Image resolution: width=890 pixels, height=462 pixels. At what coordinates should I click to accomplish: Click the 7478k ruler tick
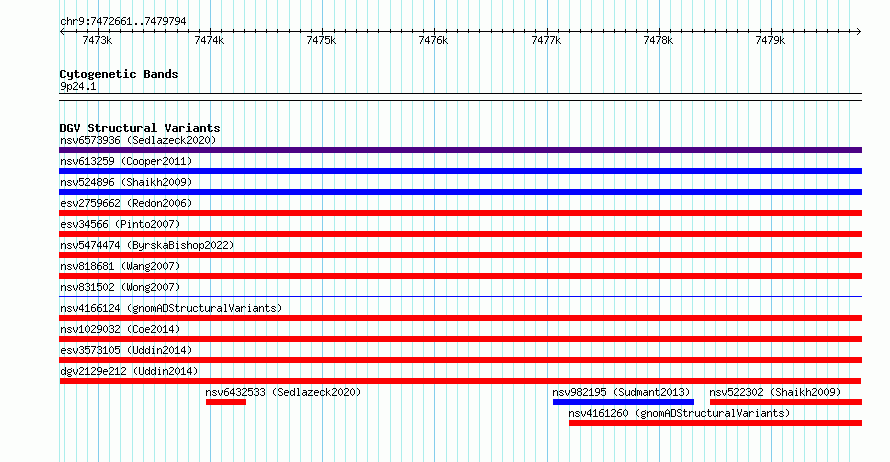tap(658, 40)
